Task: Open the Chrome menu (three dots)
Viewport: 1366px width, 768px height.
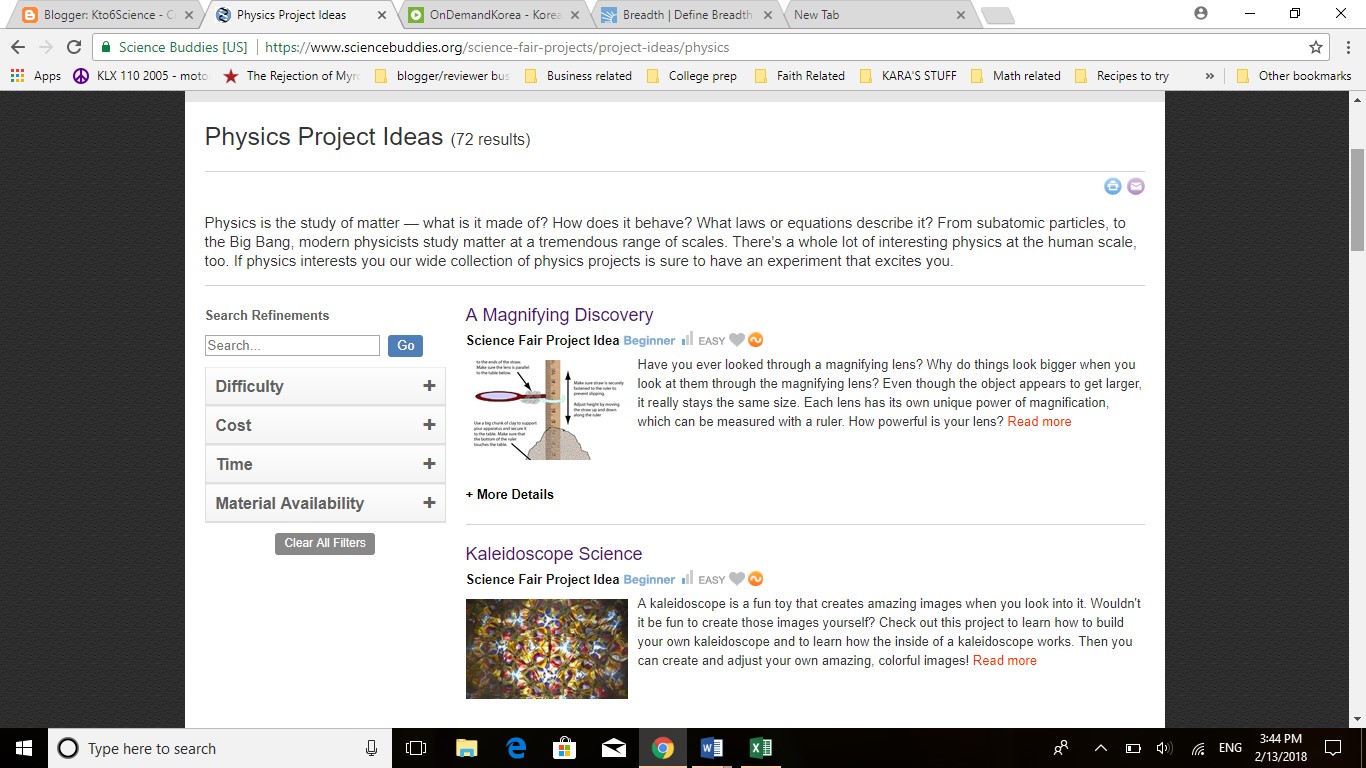Action: [x=1346, y=47]
